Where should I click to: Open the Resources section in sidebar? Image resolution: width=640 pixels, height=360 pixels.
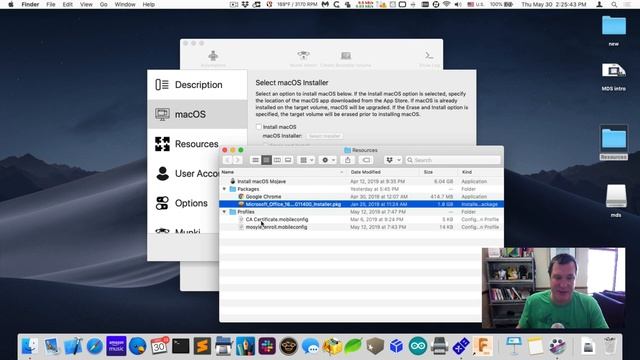tap(187, 144)
